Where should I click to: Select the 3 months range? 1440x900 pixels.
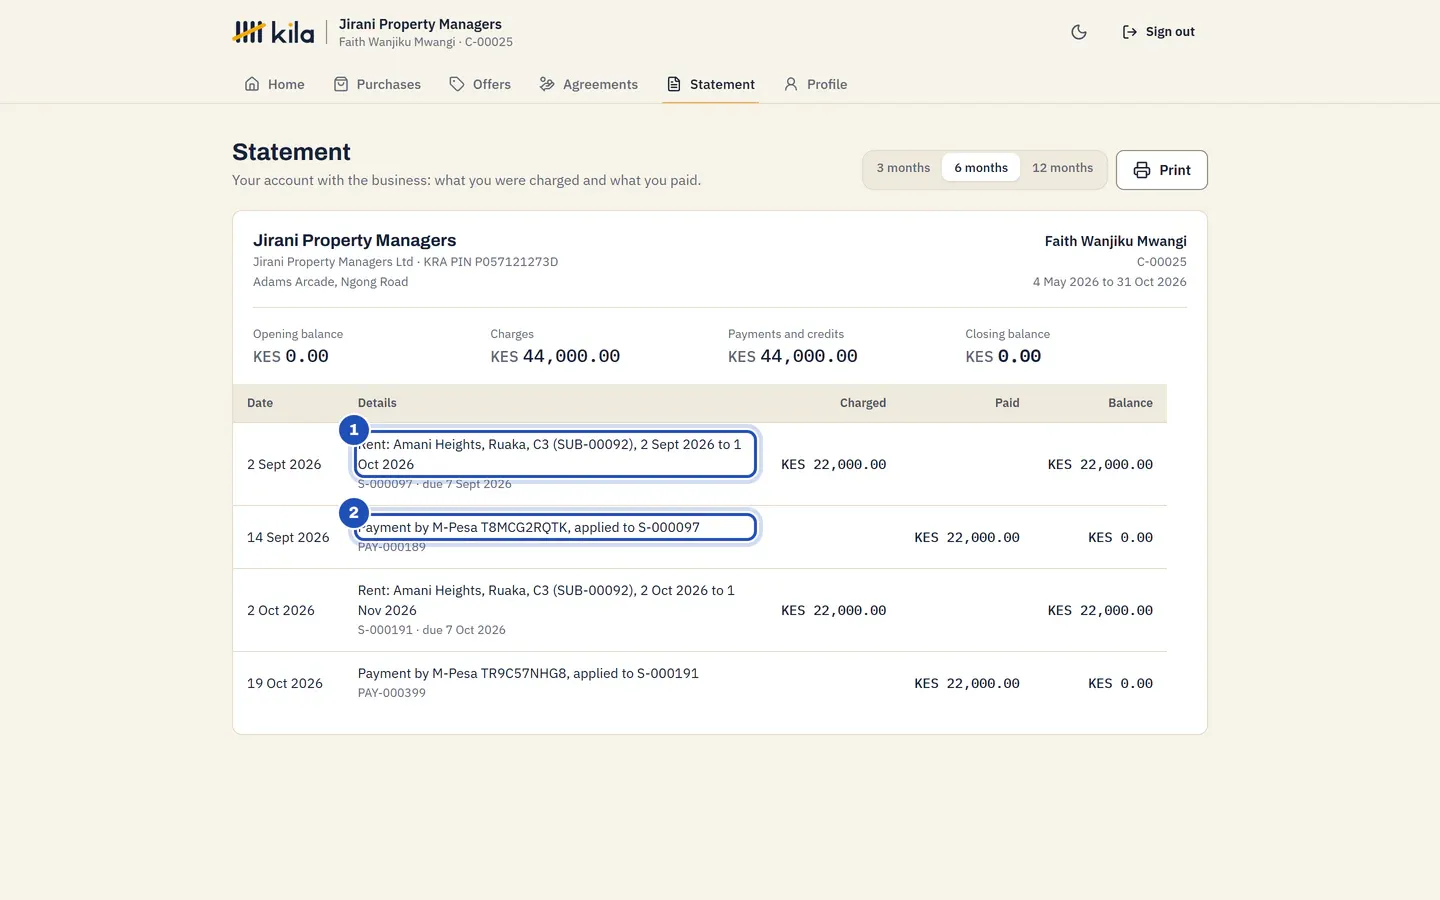[x=903, y=168]
